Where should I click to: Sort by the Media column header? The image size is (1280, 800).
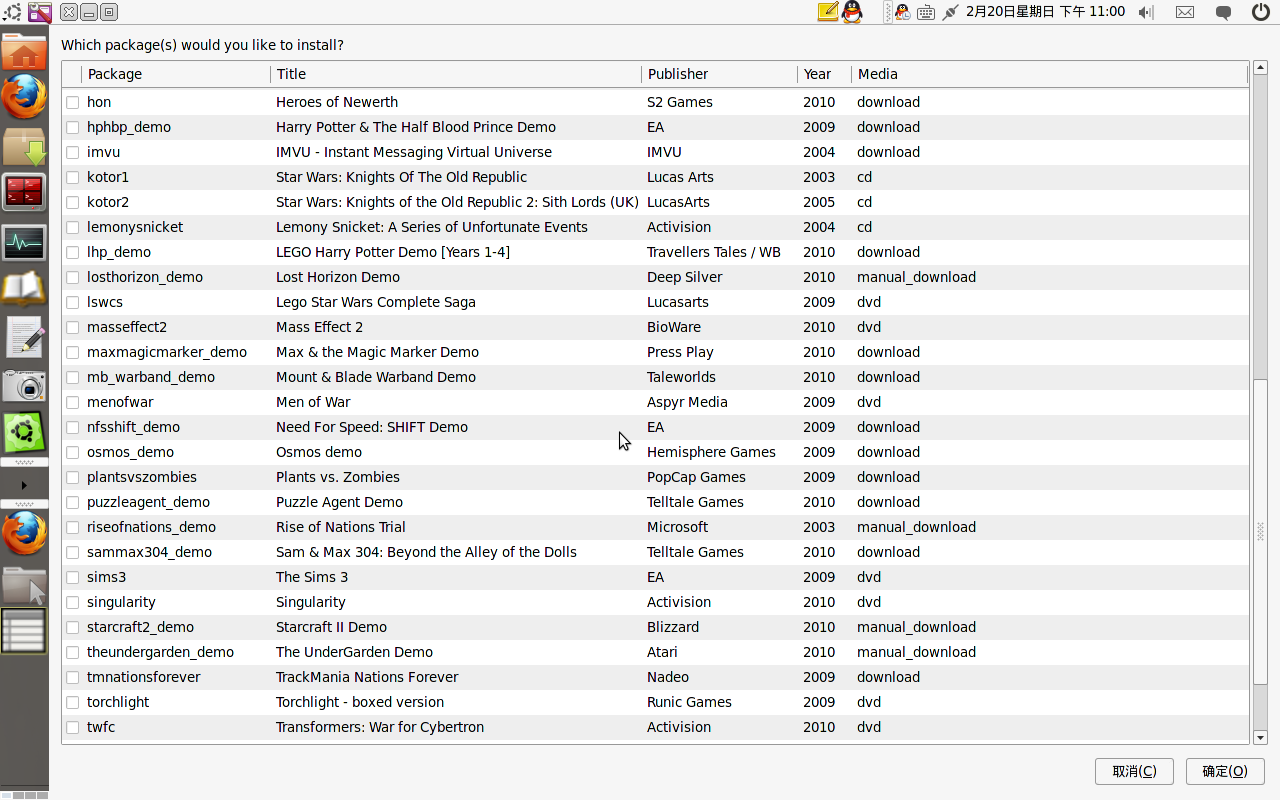tap(1050, 74)
